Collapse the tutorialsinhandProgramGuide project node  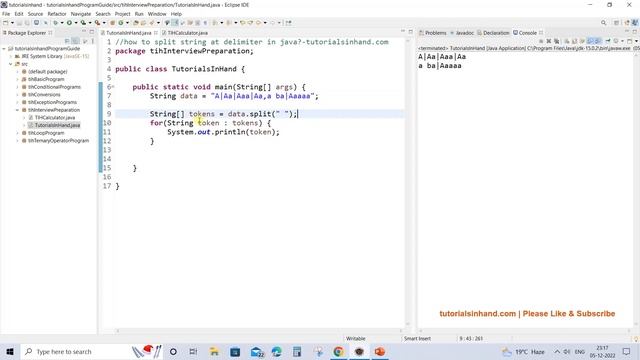pos(4,49)
